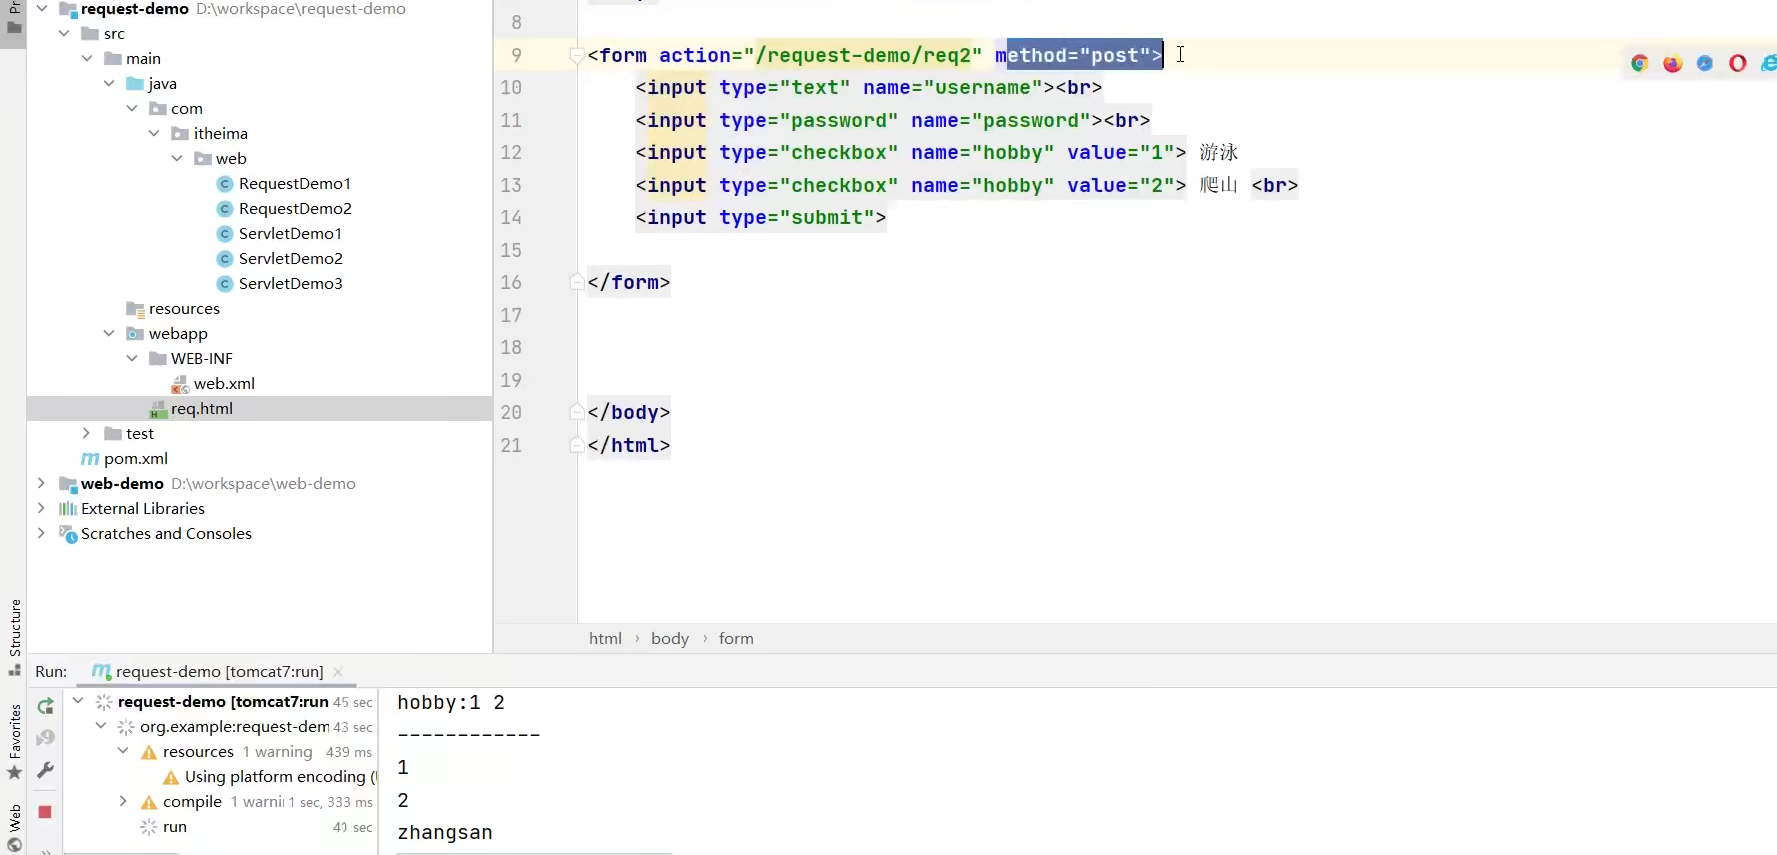Screen dimensions: 1777x855
Task: Expand the compile node in Run tree
Action: click(x=123, y=801)
